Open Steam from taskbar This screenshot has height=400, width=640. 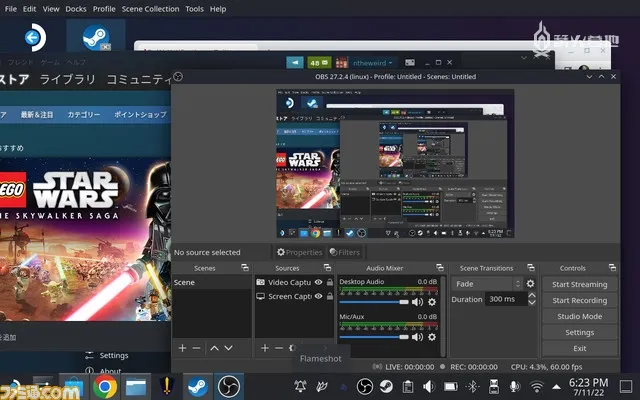point(198,386)
